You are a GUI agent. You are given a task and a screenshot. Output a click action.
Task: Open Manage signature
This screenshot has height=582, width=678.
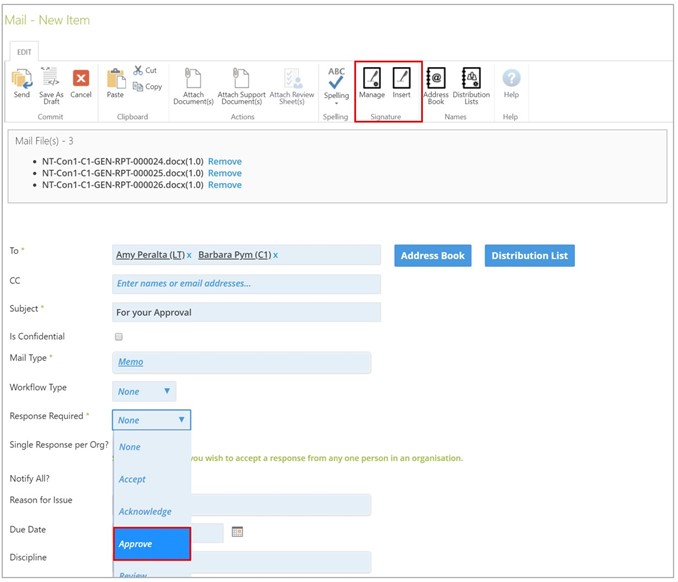tap(371, 83)
